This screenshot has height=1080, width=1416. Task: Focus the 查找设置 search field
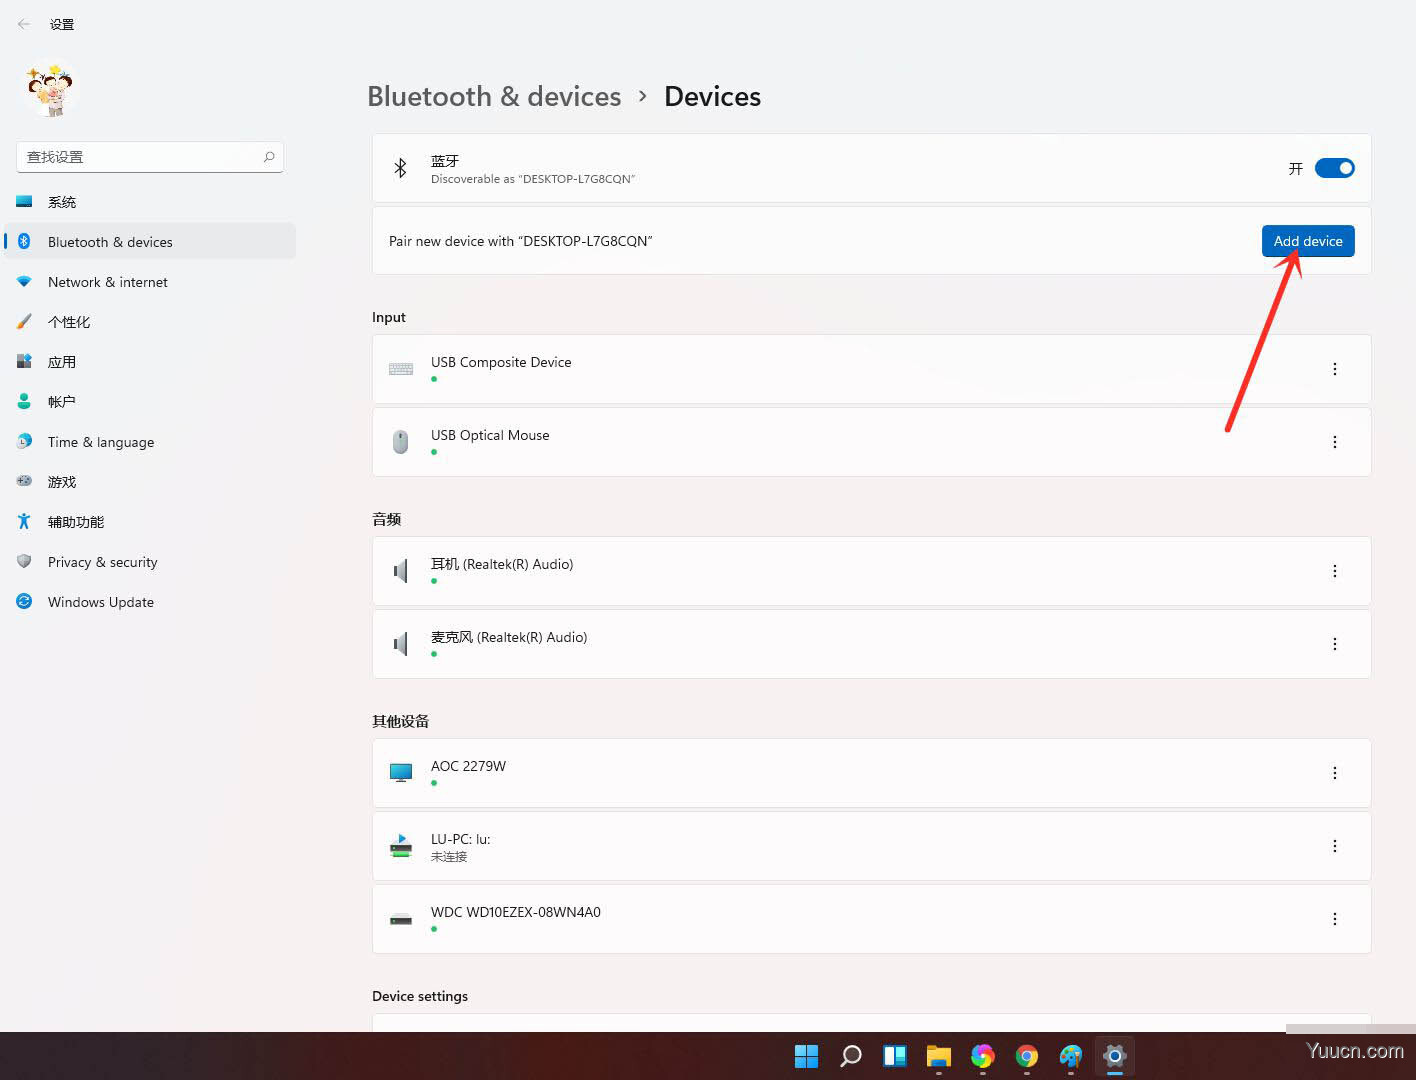[150, 157]
